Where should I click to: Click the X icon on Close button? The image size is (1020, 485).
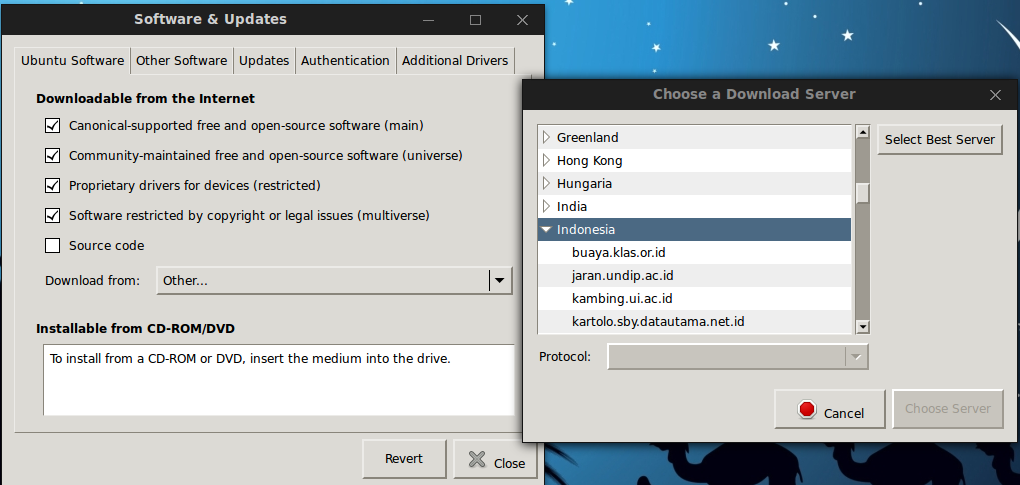point(477,460)
